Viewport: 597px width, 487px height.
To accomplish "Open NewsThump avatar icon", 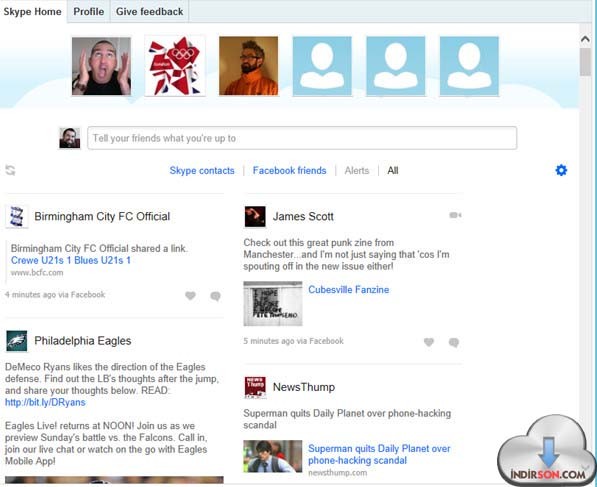I will pyautogui.click(x=255, y=387).
